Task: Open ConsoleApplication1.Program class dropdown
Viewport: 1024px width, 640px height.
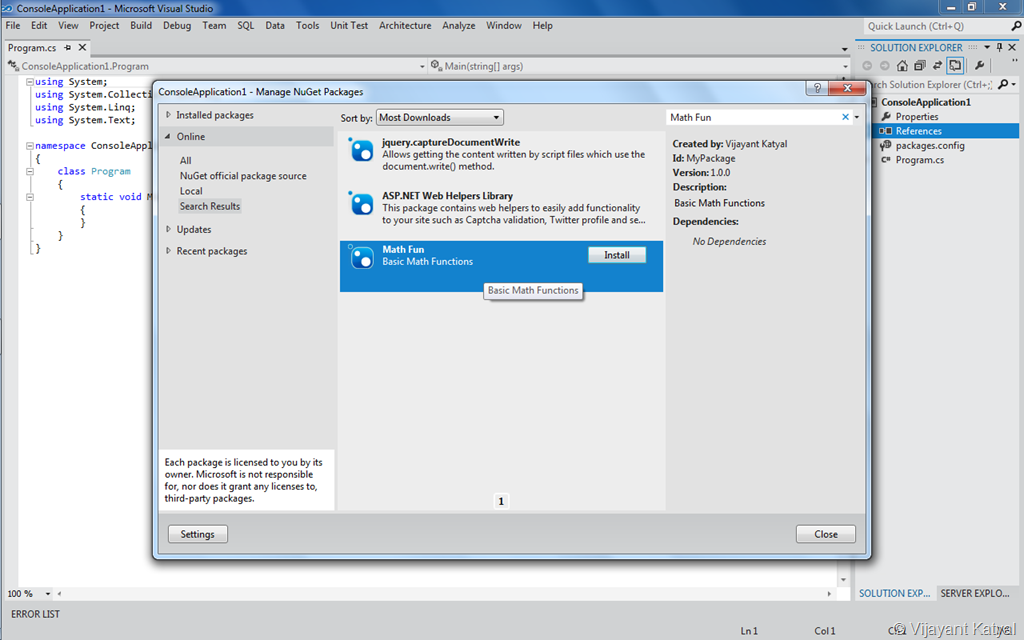Action: 422,66
